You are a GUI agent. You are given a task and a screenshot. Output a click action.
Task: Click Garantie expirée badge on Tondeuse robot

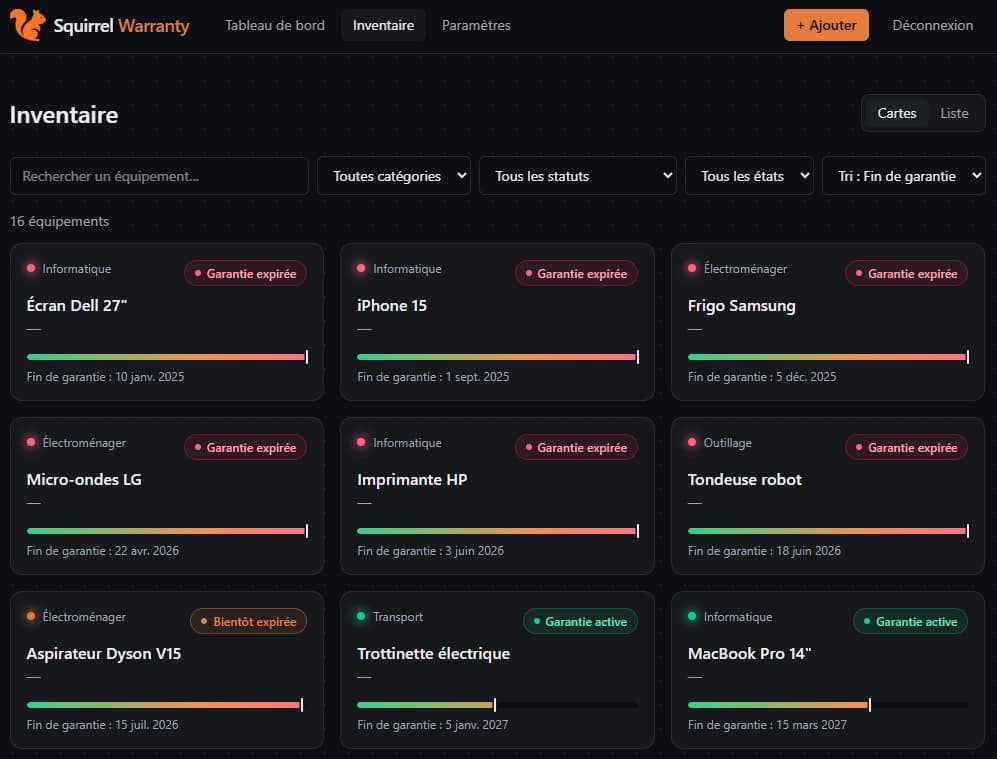click(x=906, y=448)
